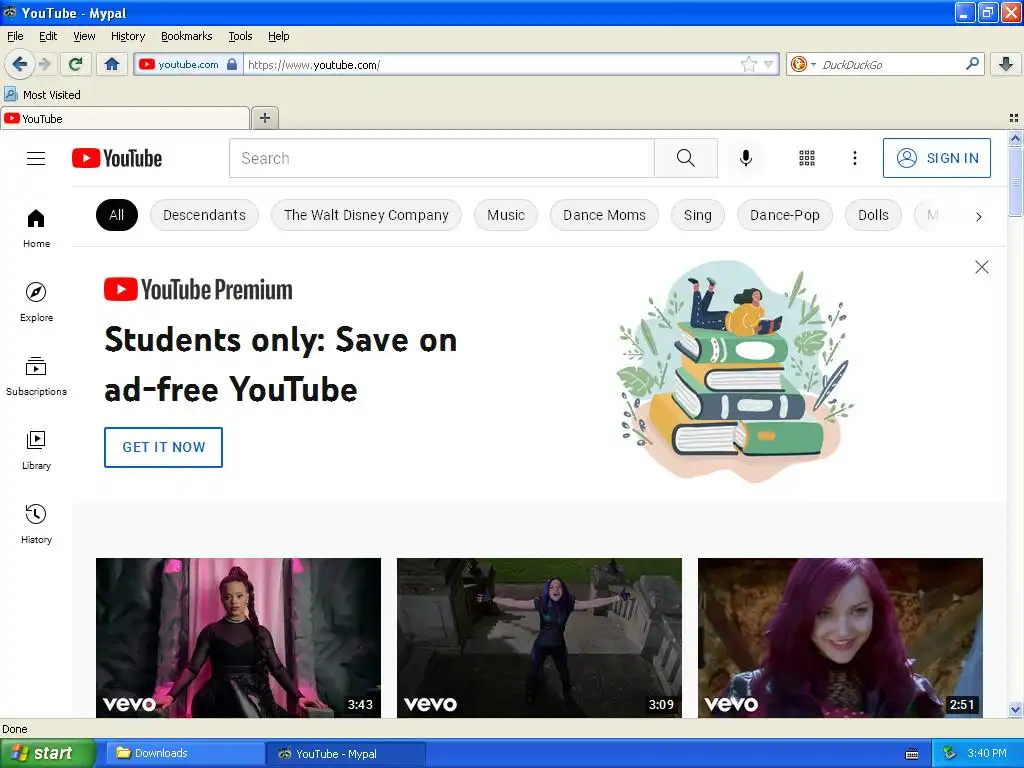The image size is (1024, 768).
Task: Open the 3:09 vevo video thumbnail
Action: 539,637
